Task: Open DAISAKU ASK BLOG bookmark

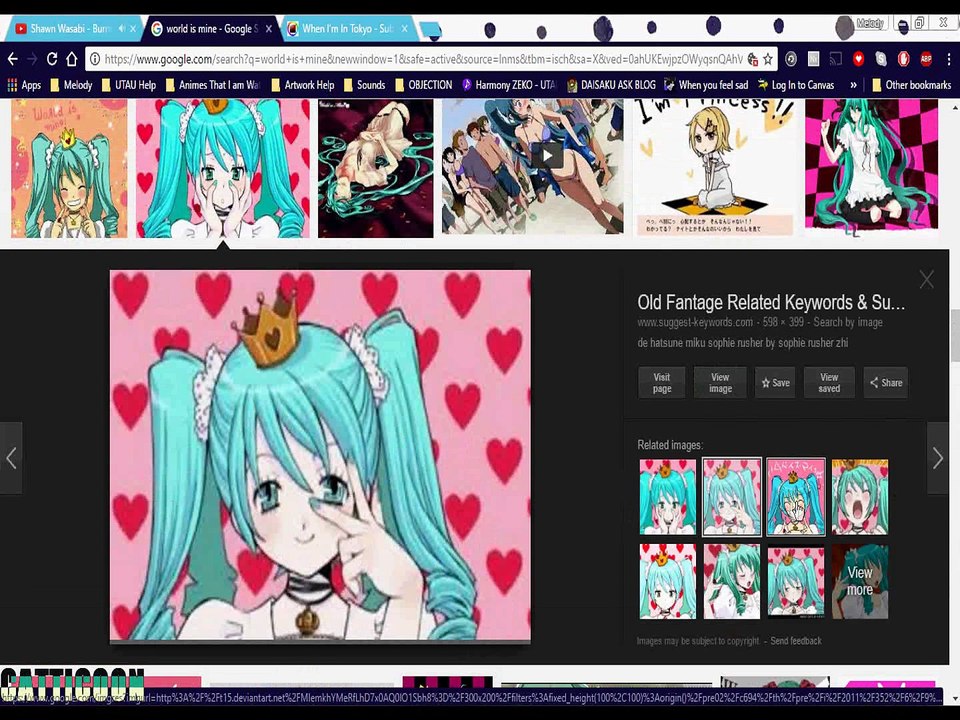Action: tap(612, 85)
